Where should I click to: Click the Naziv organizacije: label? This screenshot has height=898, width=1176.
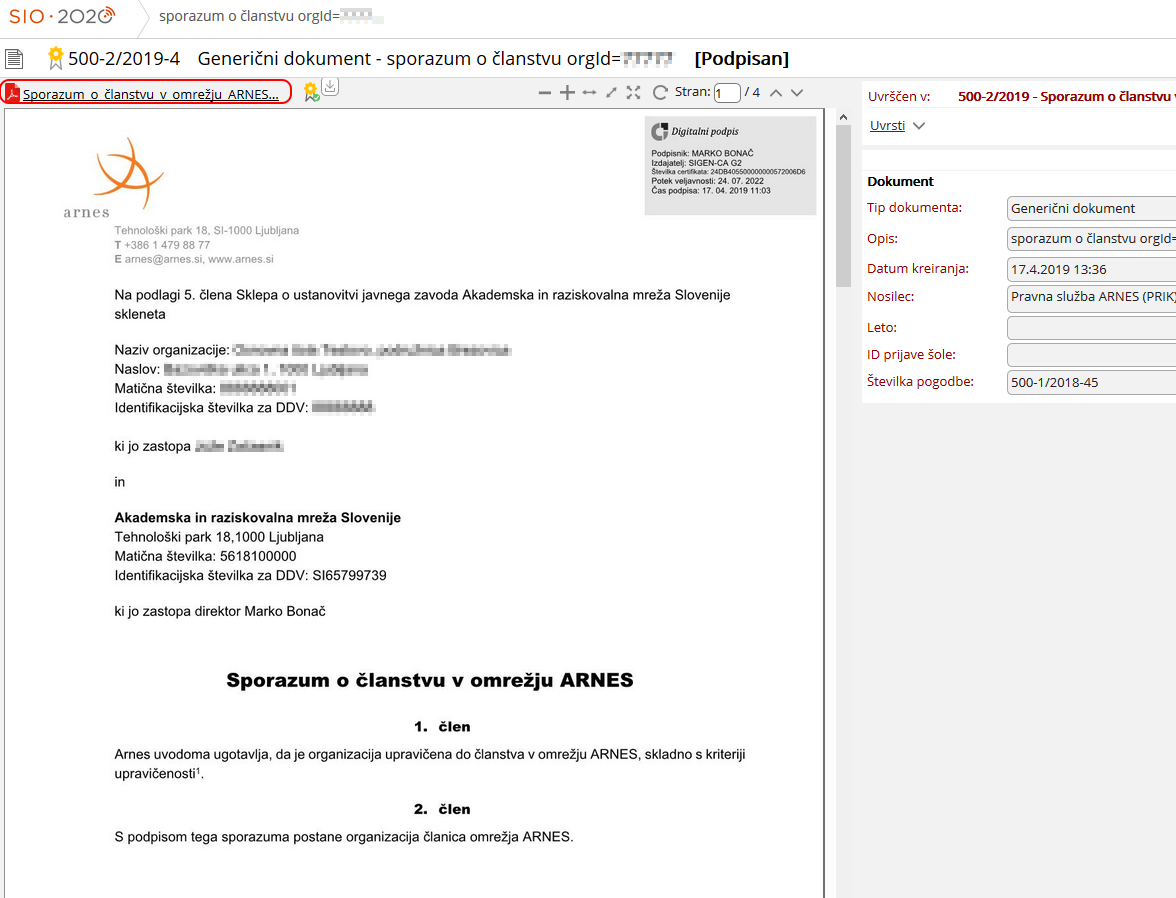[172, 350]
